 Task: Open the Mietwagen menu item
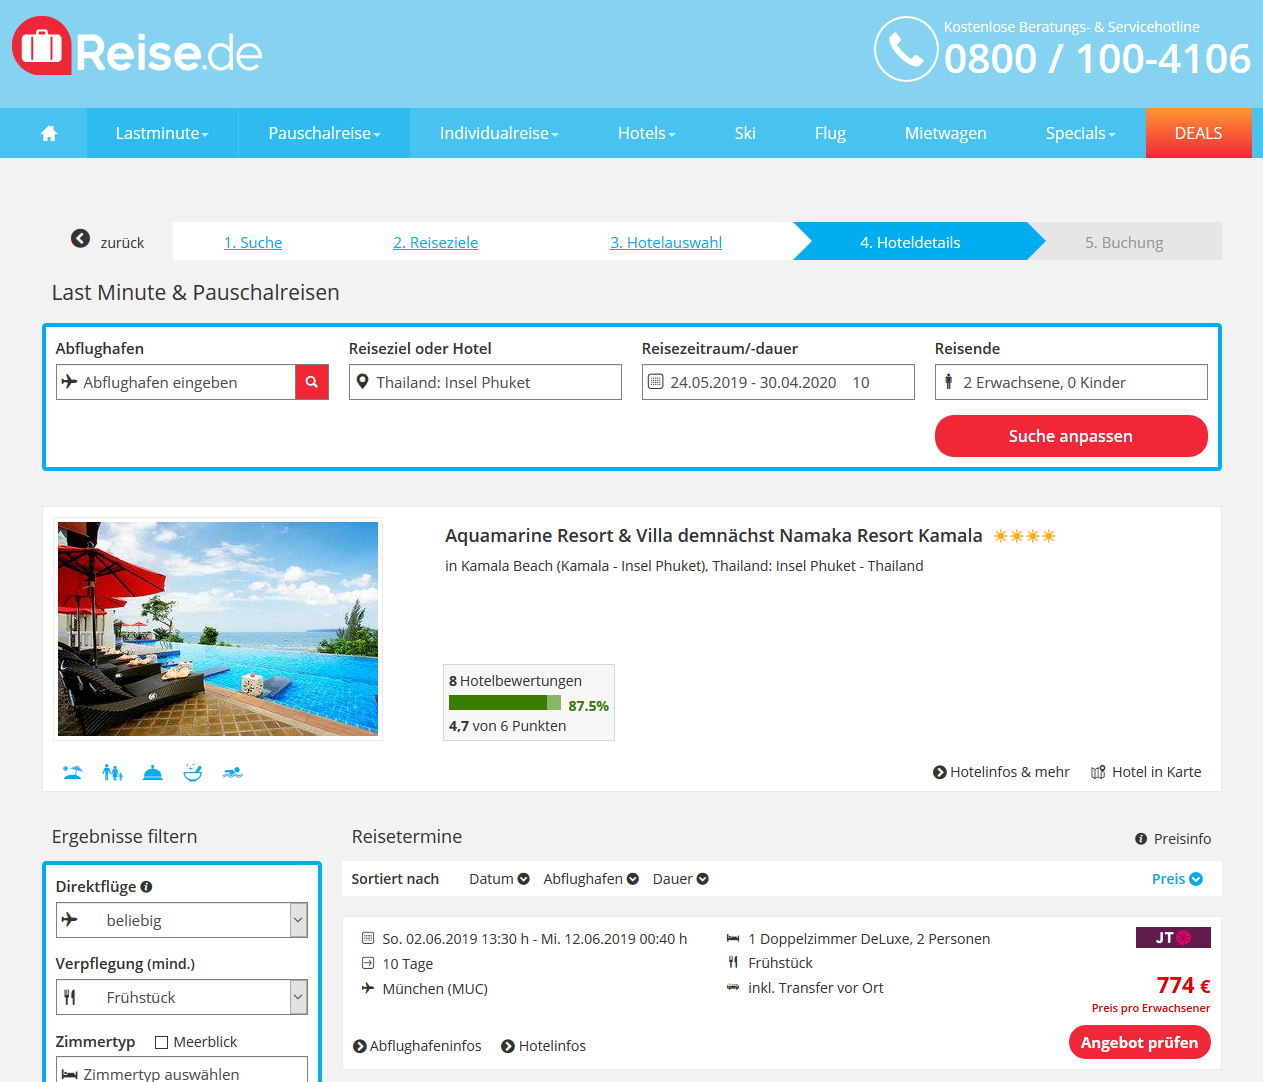tap(946, 133)
